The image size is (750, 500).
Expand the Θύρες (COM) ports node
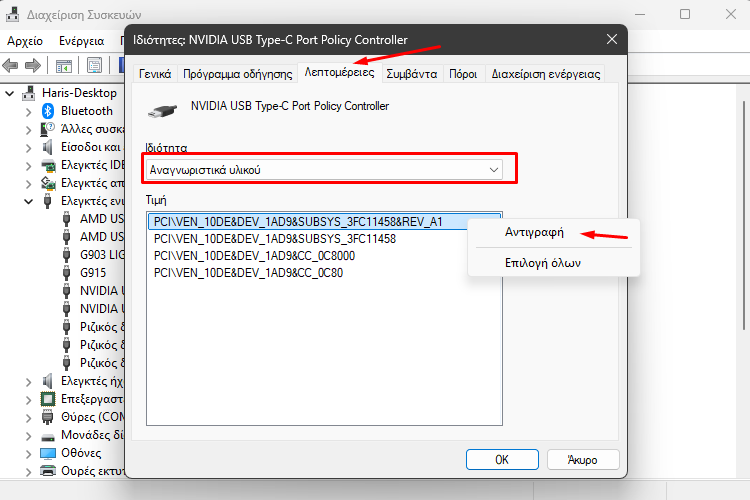point(28,418)
